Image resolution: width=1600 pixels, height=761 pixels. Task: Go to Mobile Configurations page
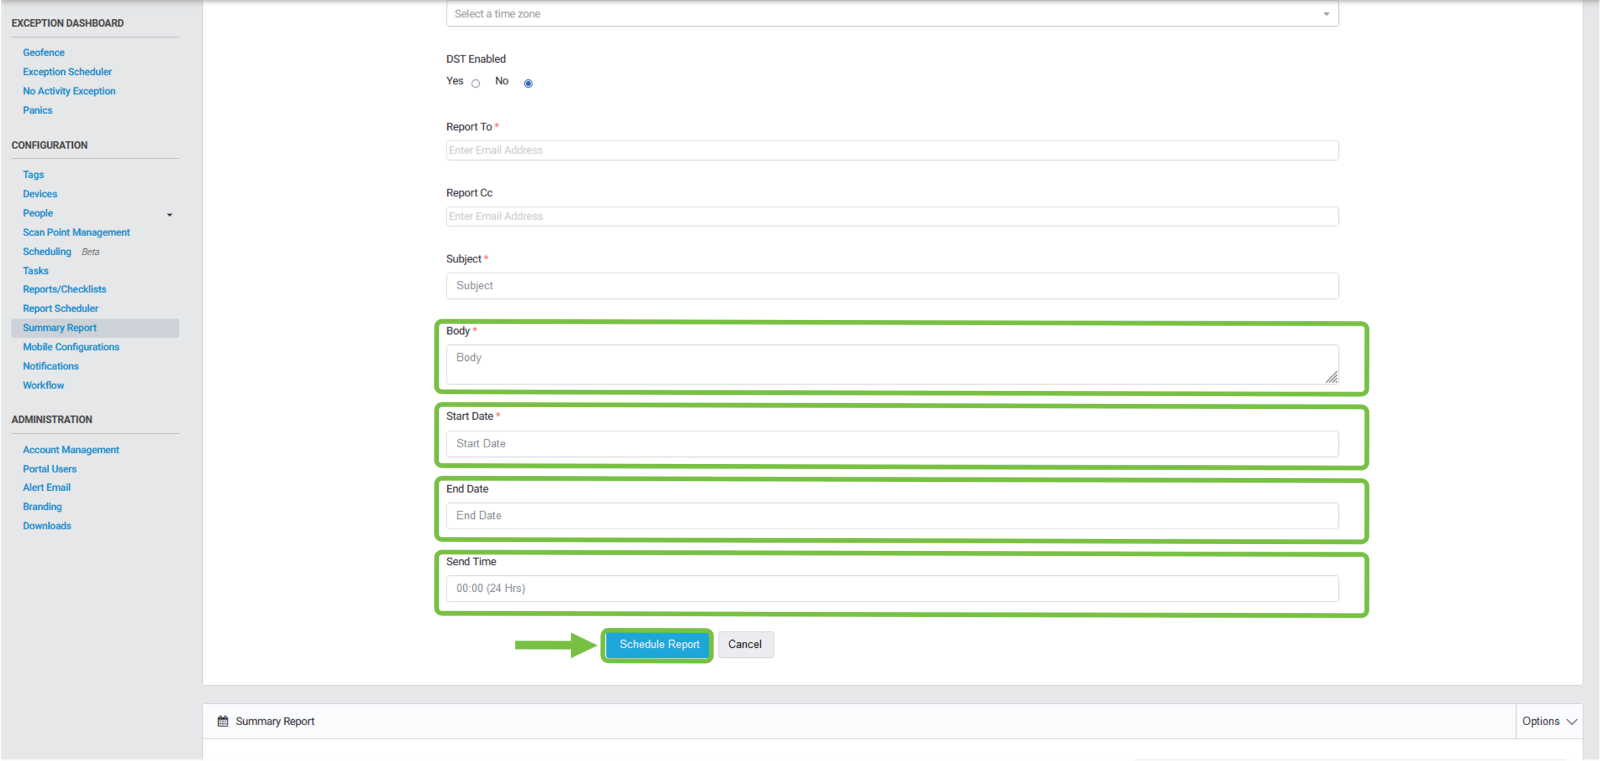click(71, 347)
